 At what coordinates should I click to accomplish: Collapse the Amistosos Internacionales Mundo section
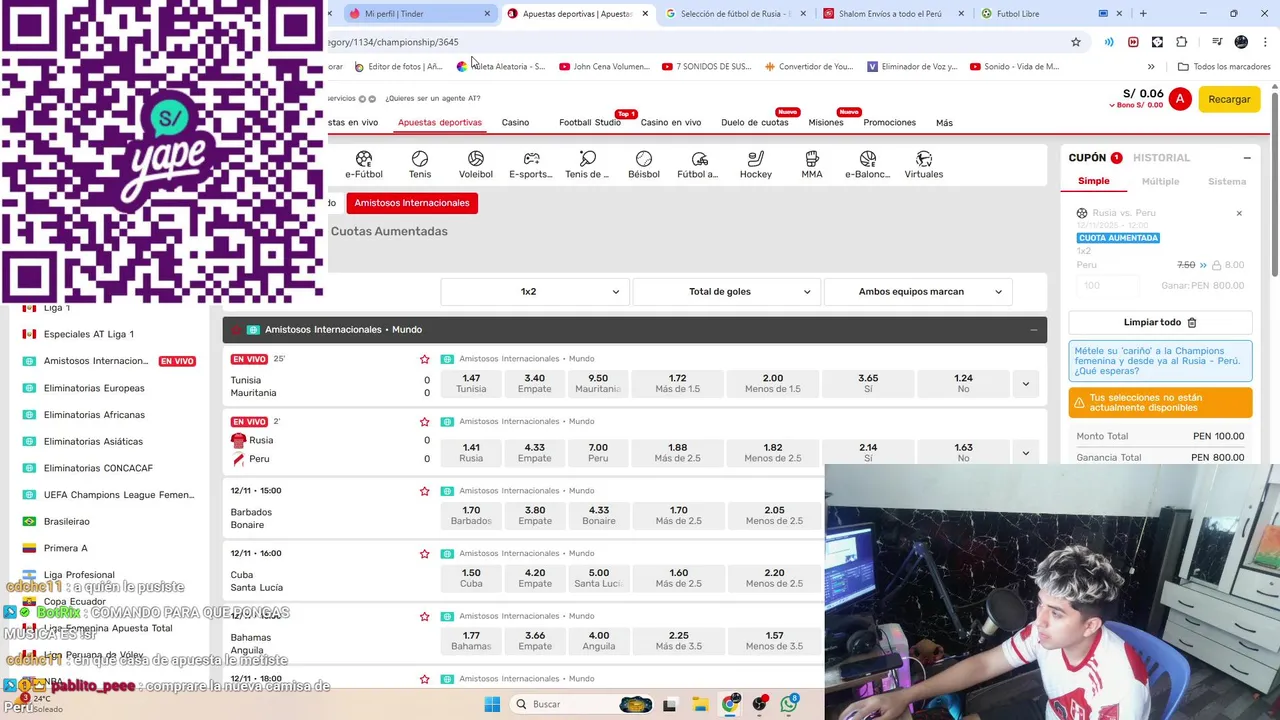pos(1033,330)
